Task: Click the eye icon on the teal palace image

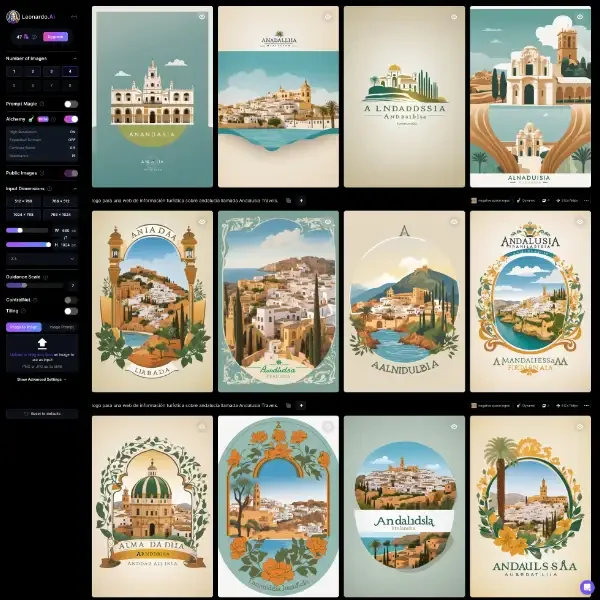Action: [x=202, y=16]
